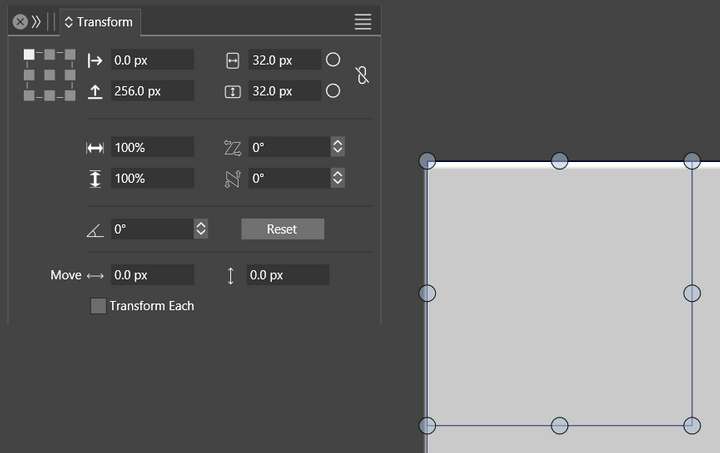Click the bottom-center selection handle on canvas
Image resolution: width=720 pixels, height=453 pixels.
559,425
